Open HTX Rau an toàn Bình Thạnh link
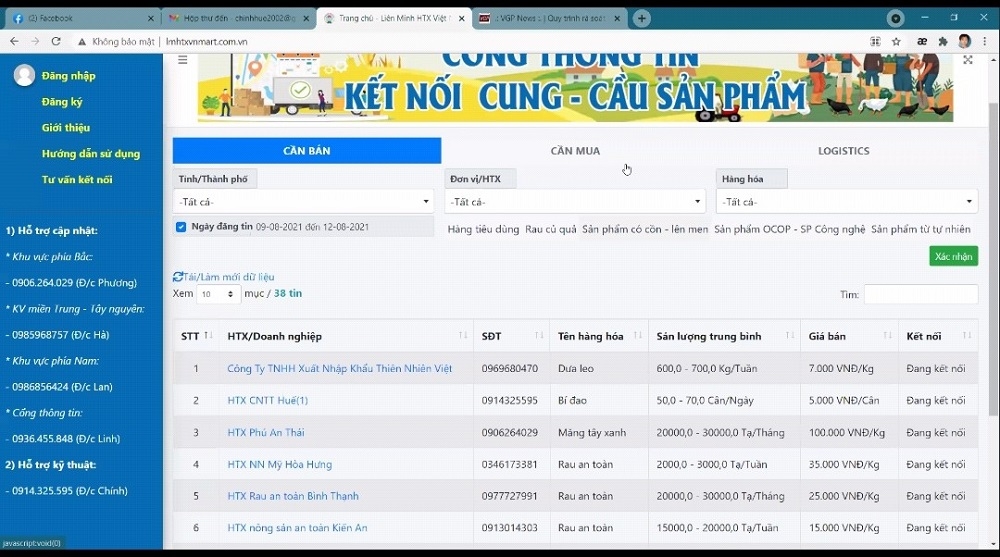The image size is (1000, 557). [293, 496]
